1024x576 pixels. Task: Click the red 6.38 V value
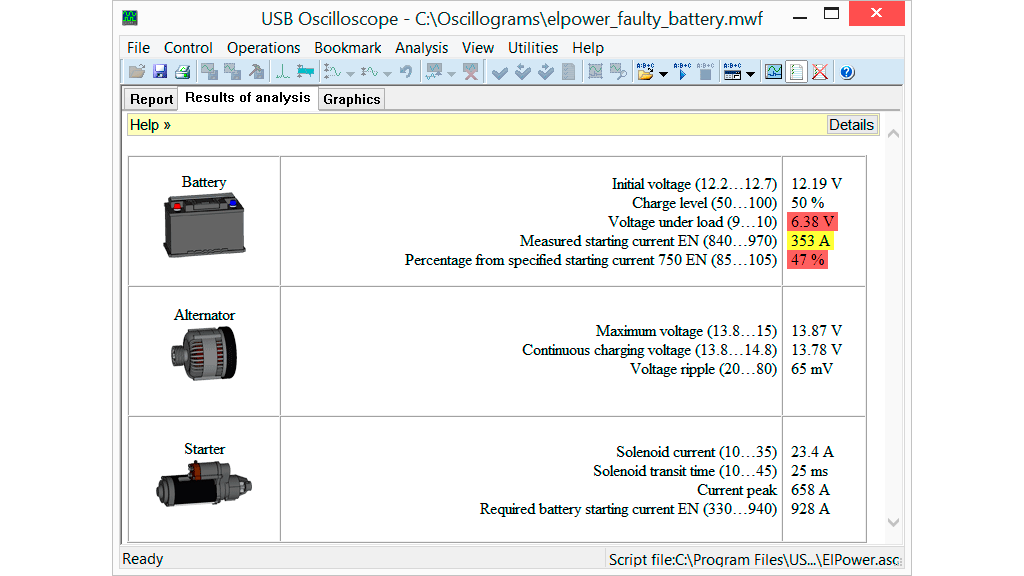click(x=812, y=222)
